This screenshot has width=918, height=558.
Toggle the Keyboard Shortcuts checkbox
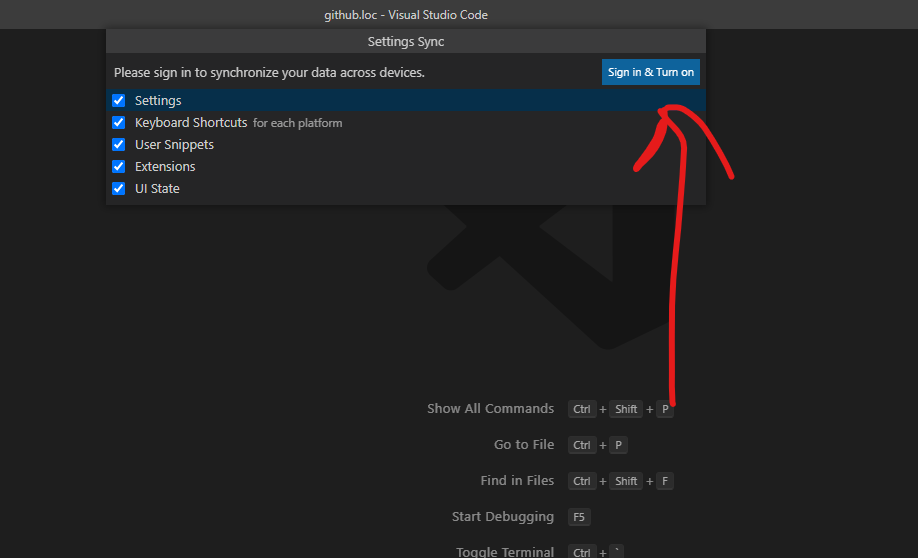(118, 122)
